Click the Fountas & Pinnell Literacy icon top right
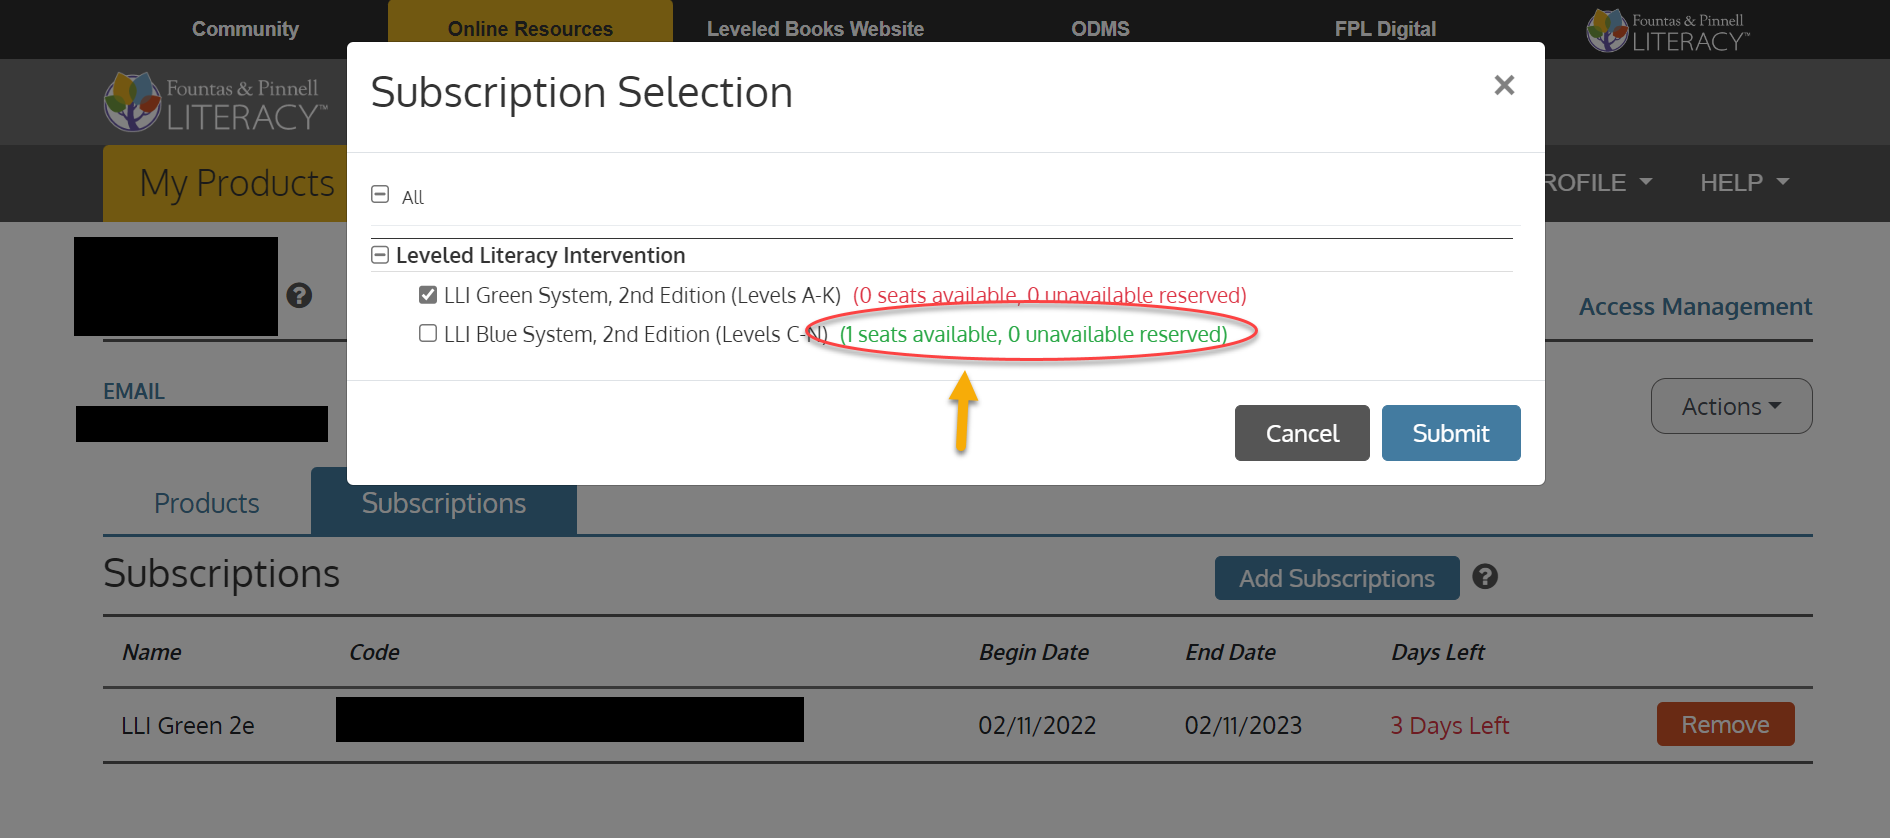 coord(1665,30)
